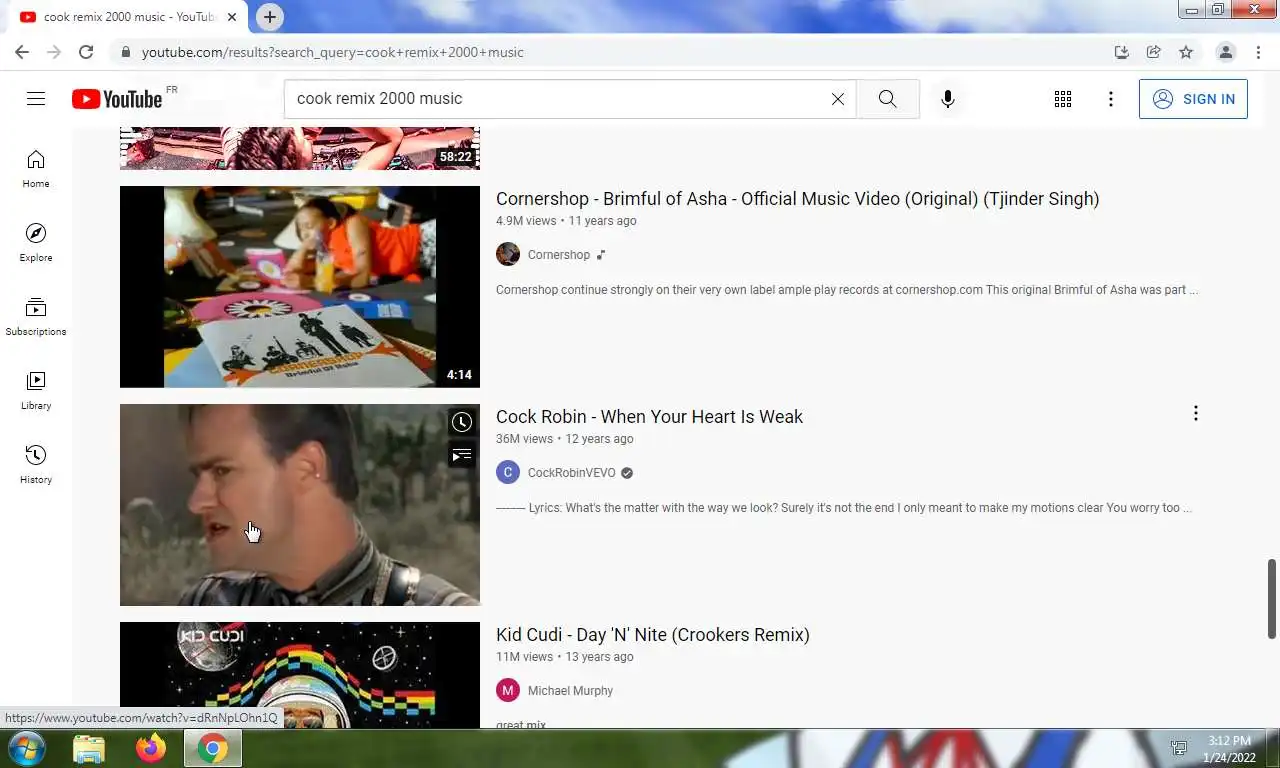1280x768 pixels.
Task: Open Chrome three-dot menu
Action: click(x=1258, y=52)
